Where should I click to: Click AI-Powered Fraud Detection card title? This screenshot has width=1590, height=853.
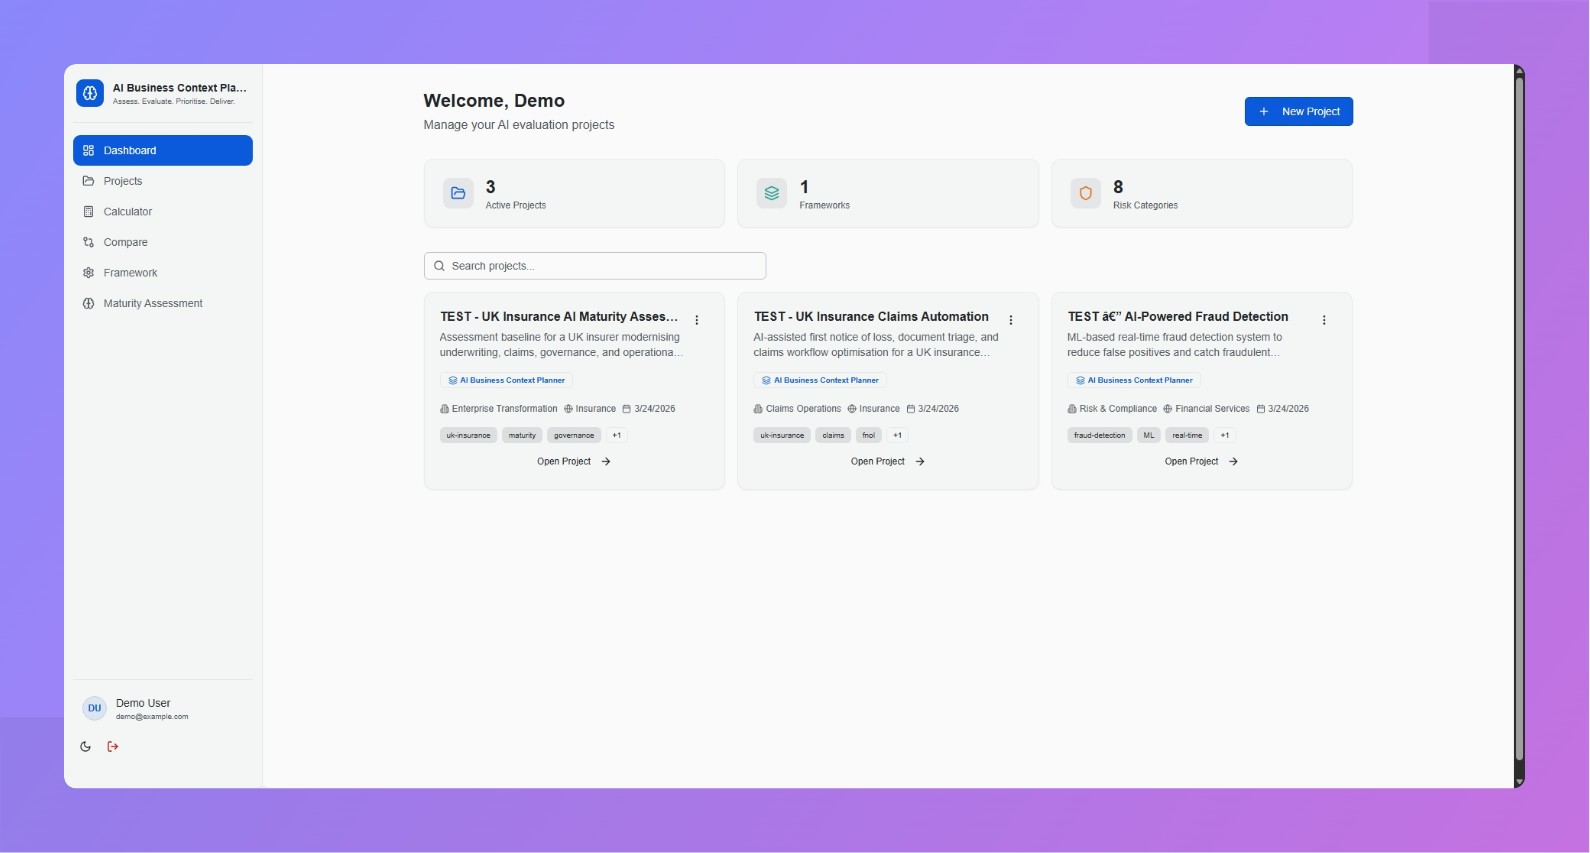1178,316
